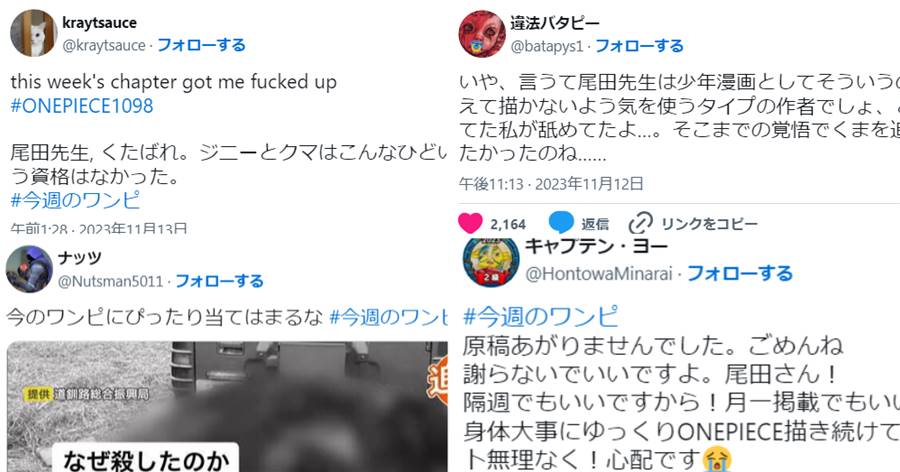Open #今週のワンピ hashtag in kraytsauce's tweet
This screenshot has height=472, width=900.
coord(75,200)
